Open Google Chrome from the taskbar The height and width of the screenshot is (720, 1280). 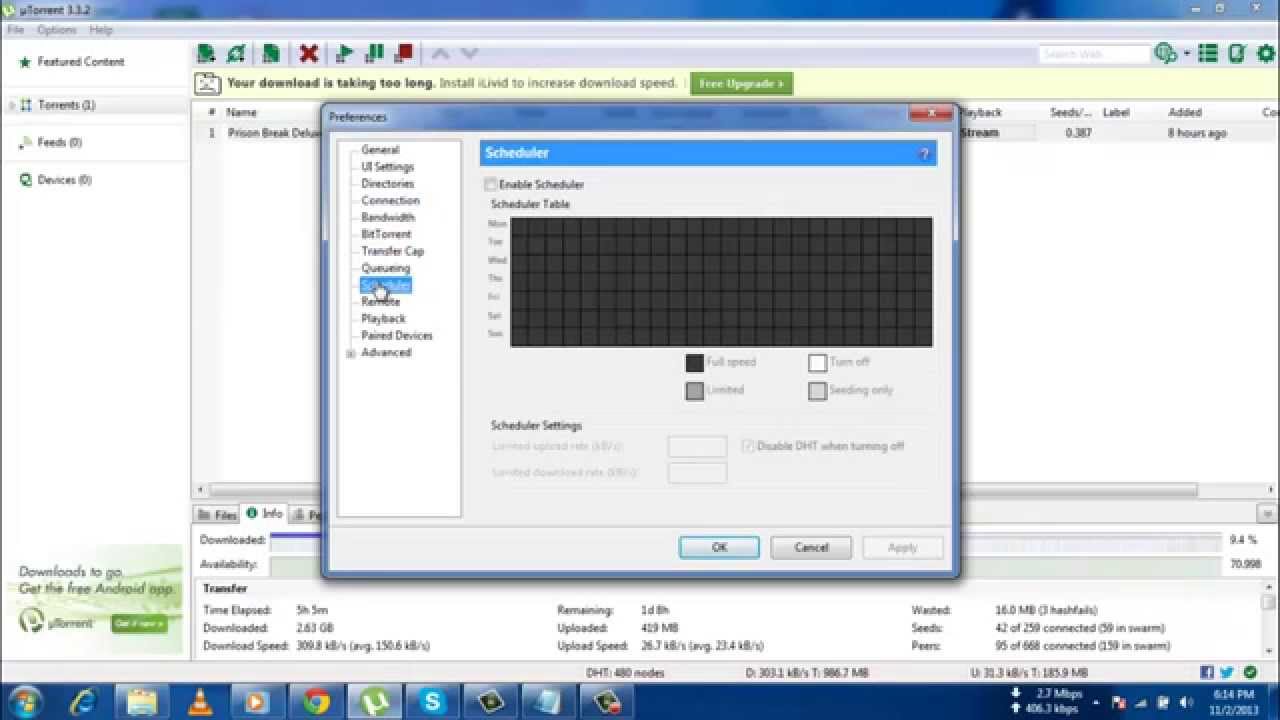(316, 702)
